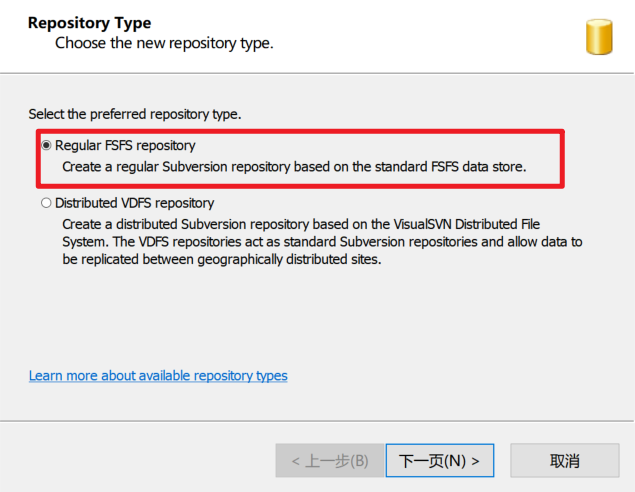Open Learn more about available repository types link
The height and width of the screenshot is (492, 635).
[158, 376]
